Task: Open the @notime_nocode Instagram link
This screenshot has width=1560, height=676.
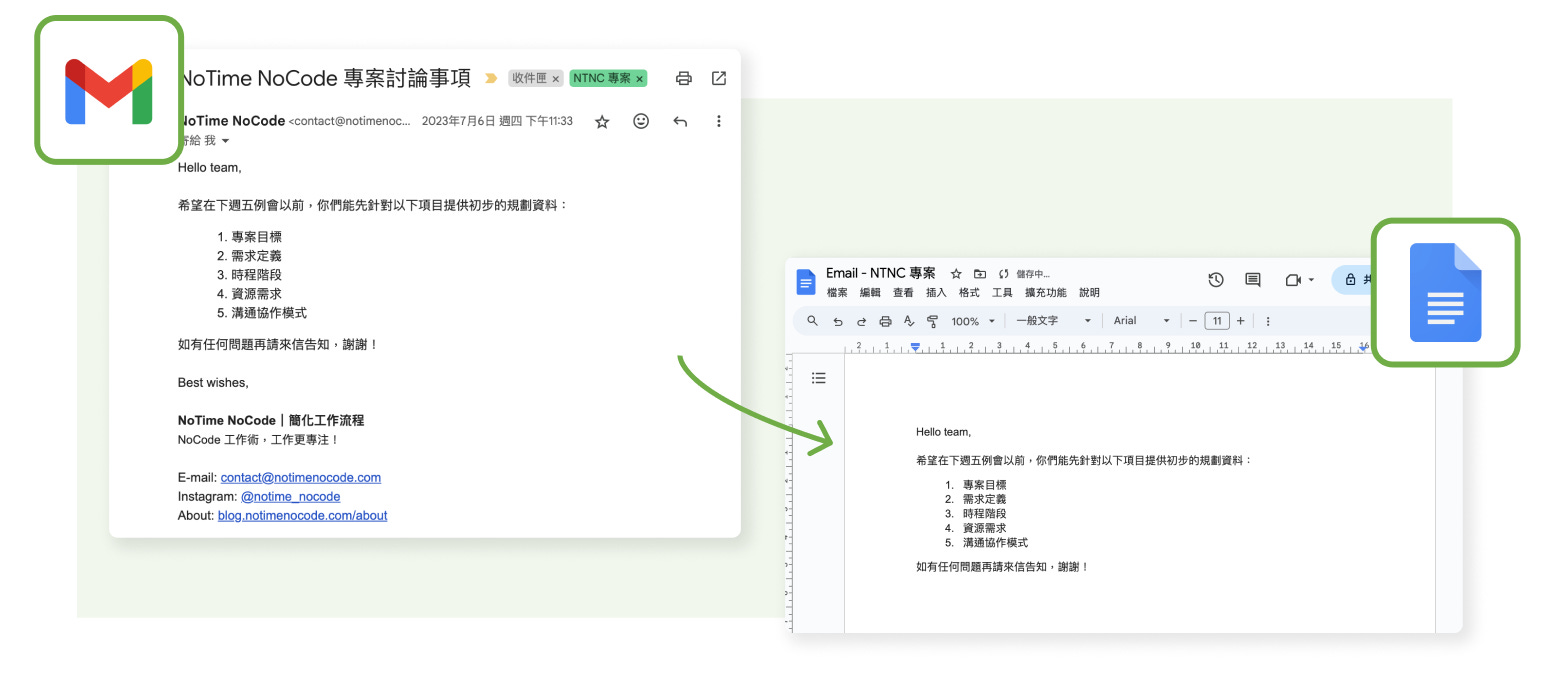Action: [290, 496]
